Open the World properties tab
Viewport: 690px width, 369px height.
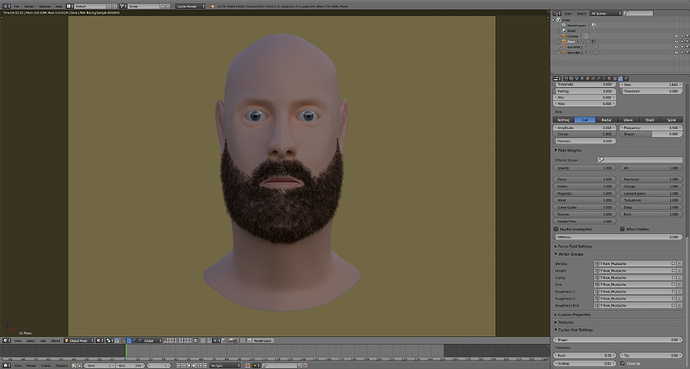[x=582, y=78]
